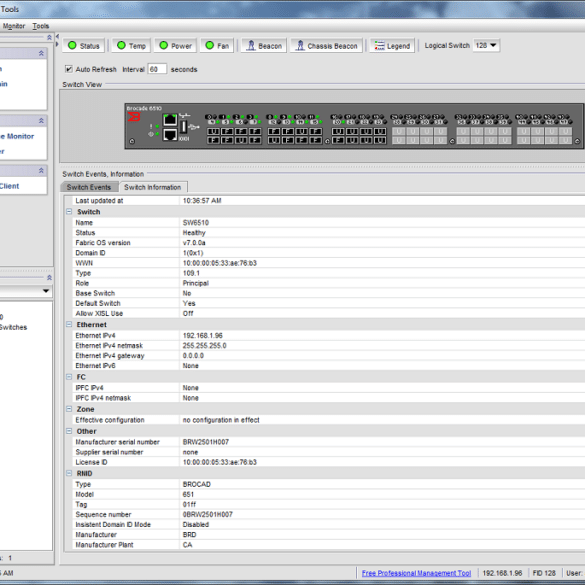
Task: Click the Ethernet IPv4 value 192.168.1.96 in table
Action: pyautogui.click(x=203, y=336)
